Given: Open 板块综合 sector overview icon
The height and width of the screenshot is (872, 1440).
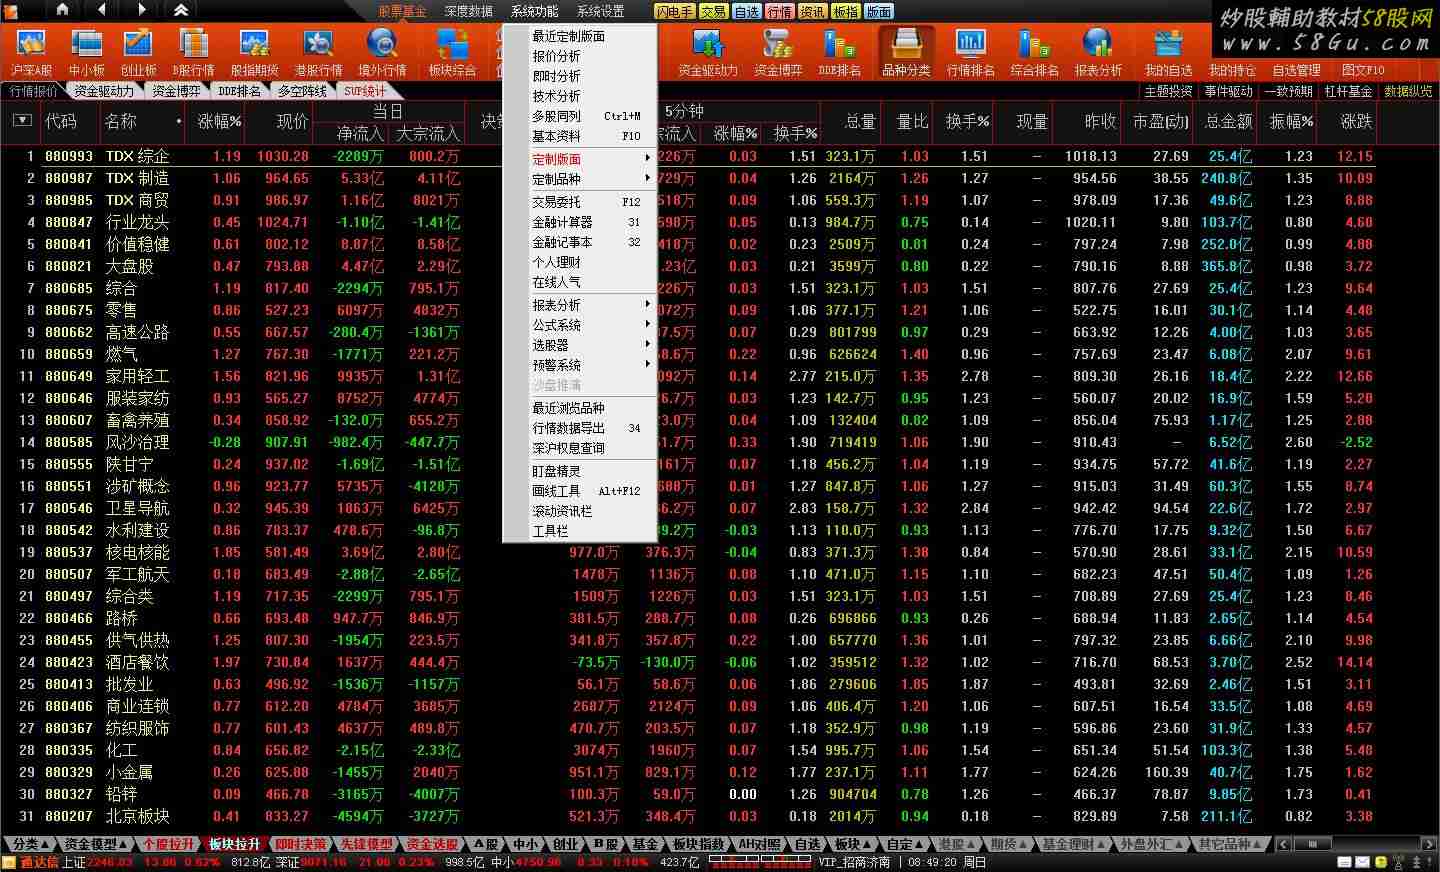Looking at the screenshot, I should pos(452,52).
